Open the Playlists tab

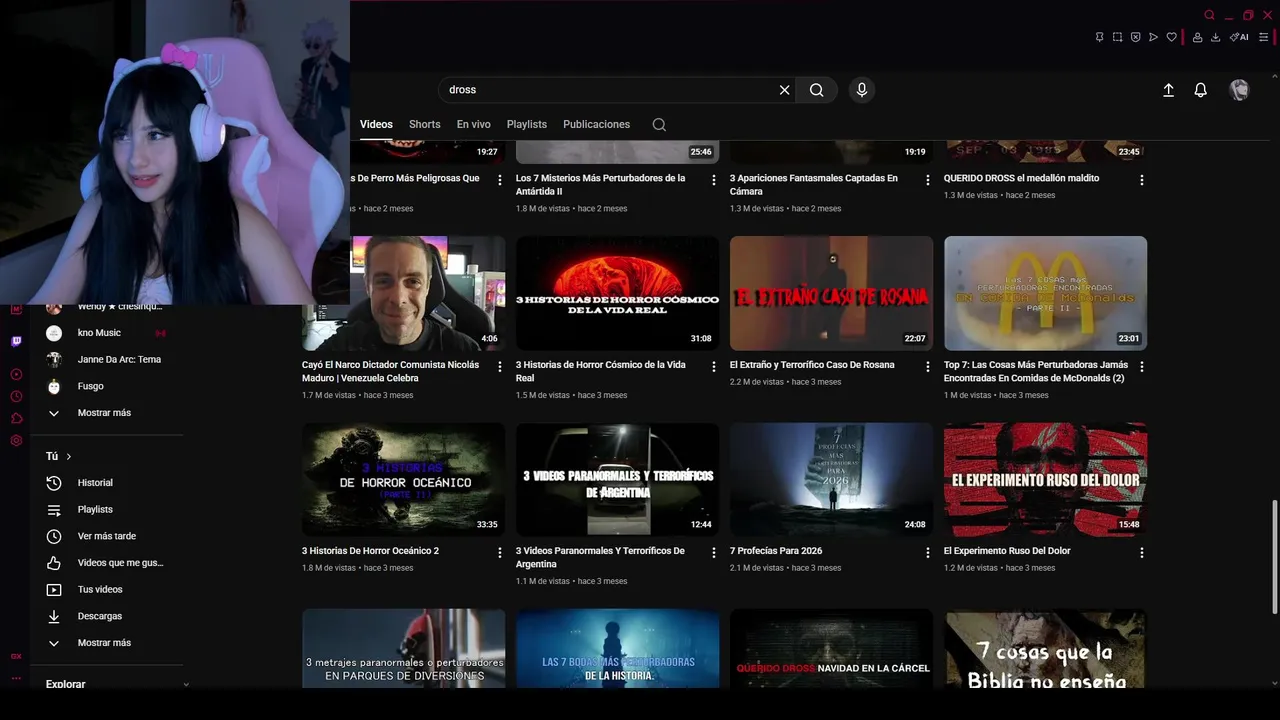(526, 125)
